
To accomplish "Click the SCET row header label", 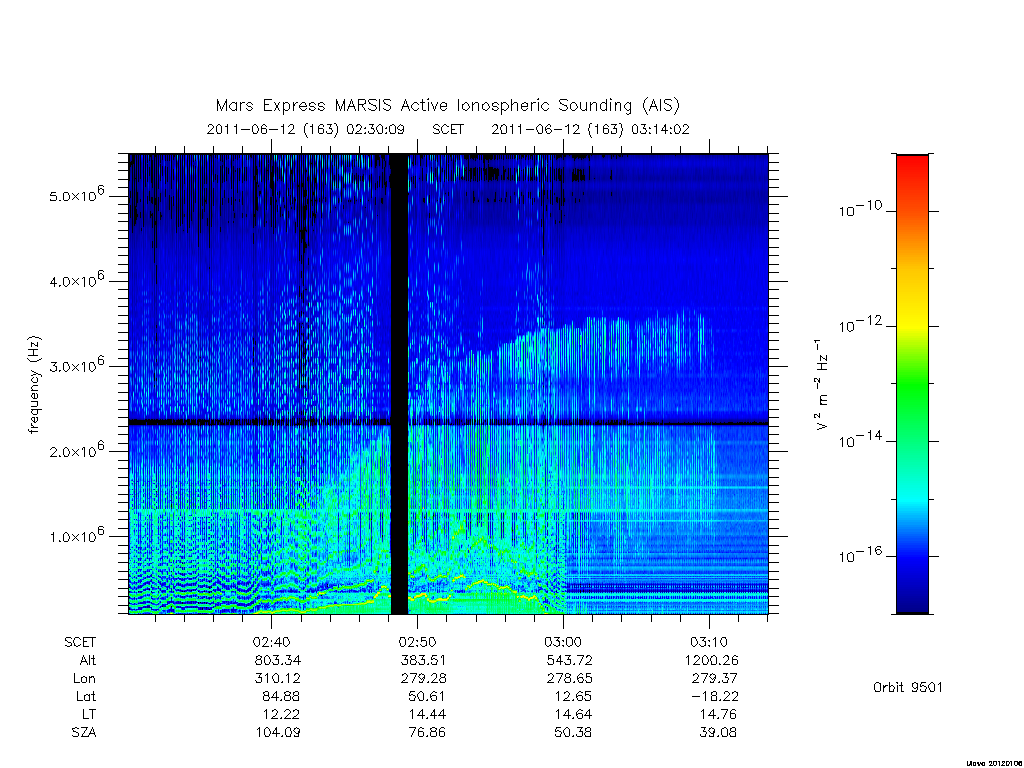I will pos(80,643).
